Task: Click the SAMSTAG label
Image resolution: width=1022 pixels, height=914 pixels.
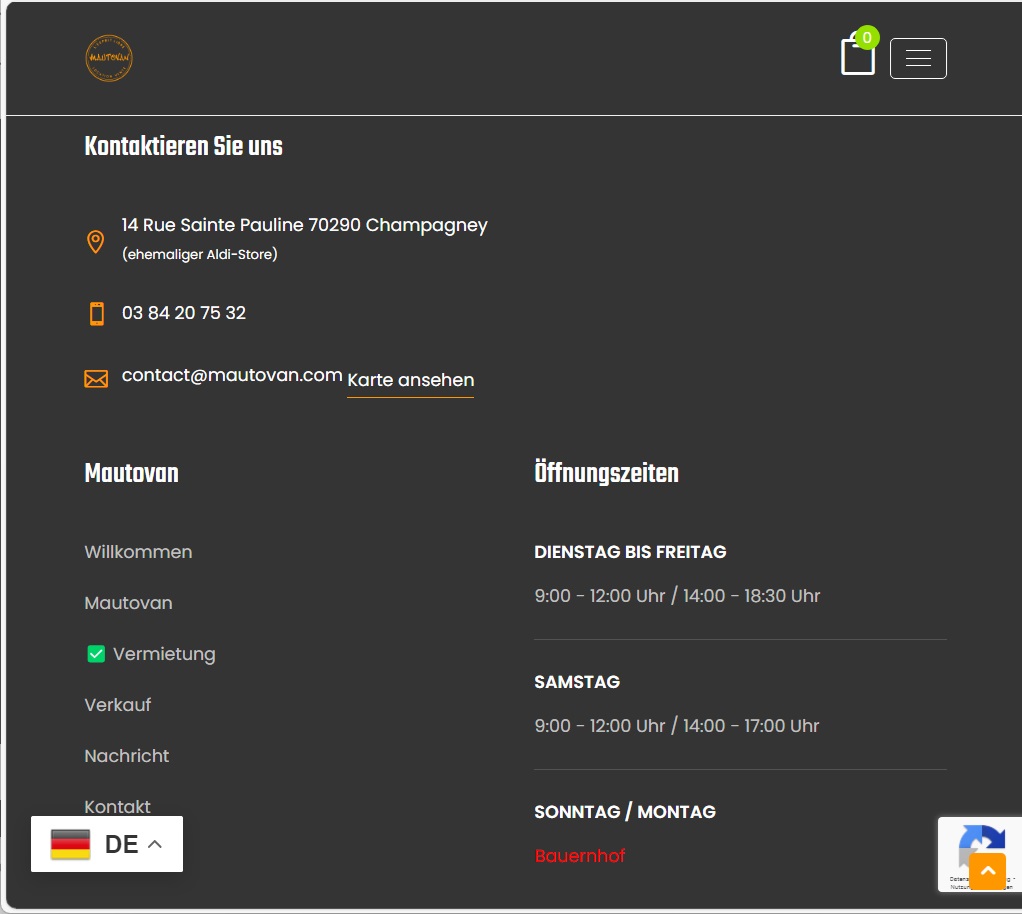Action: click(x=577, y=682)
